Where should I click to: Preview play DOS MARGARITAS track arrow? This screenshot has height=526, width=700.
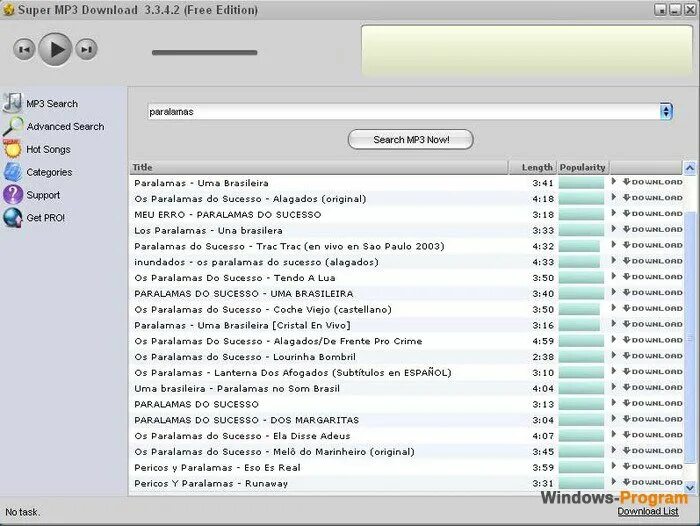point(614,418)
